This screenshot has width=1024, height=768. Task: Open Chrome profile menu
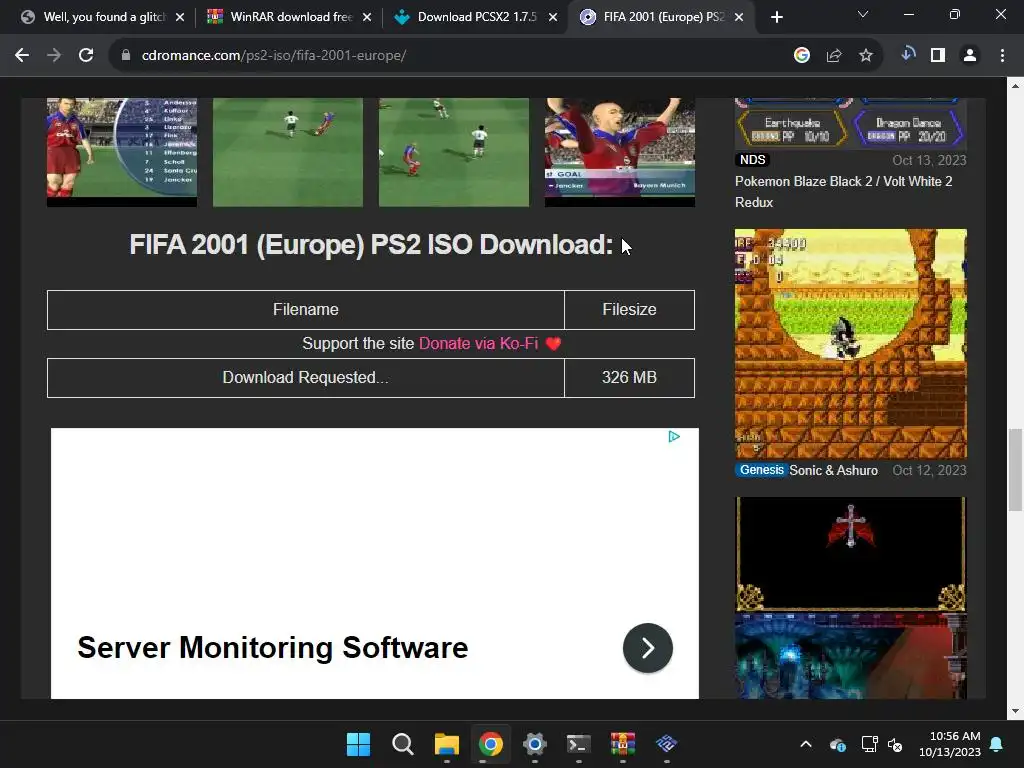point(970,56)
